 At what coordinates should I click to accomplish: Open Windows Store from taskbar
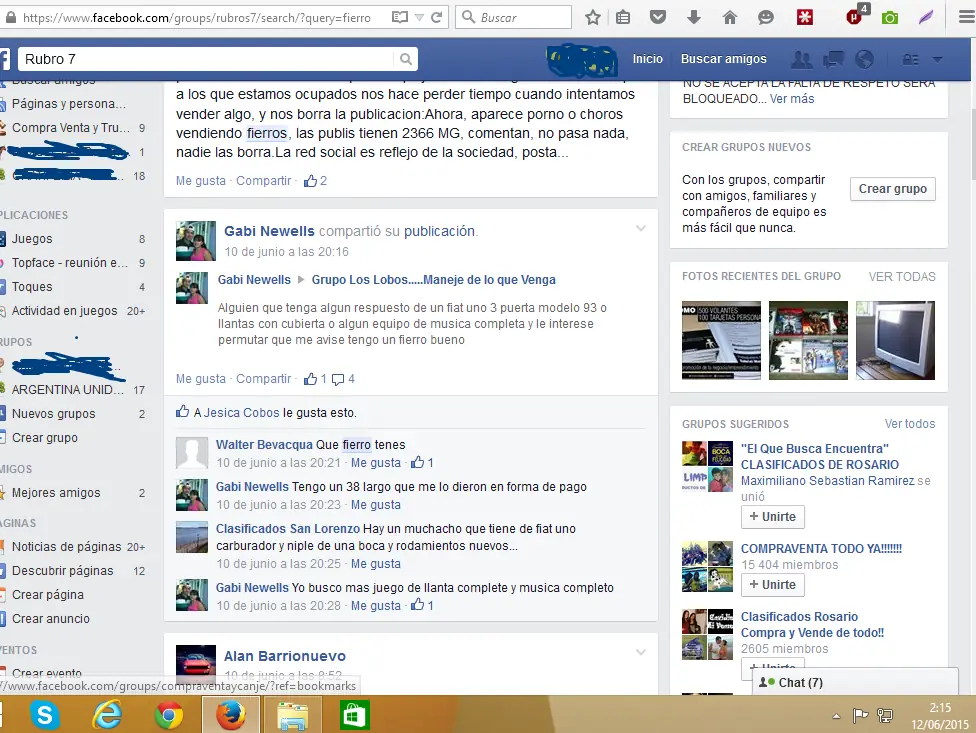(354, 715)
